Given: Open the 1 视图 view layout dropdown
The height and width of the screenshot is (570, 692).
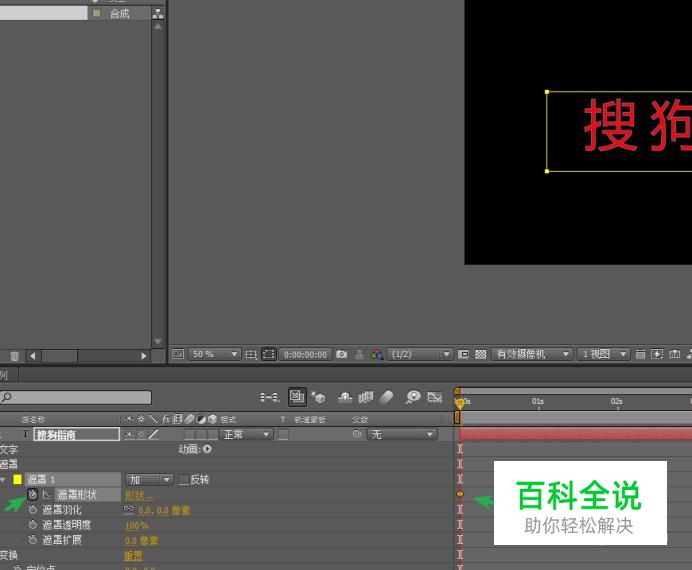Looking at the screenshot, I should point(603,354).
